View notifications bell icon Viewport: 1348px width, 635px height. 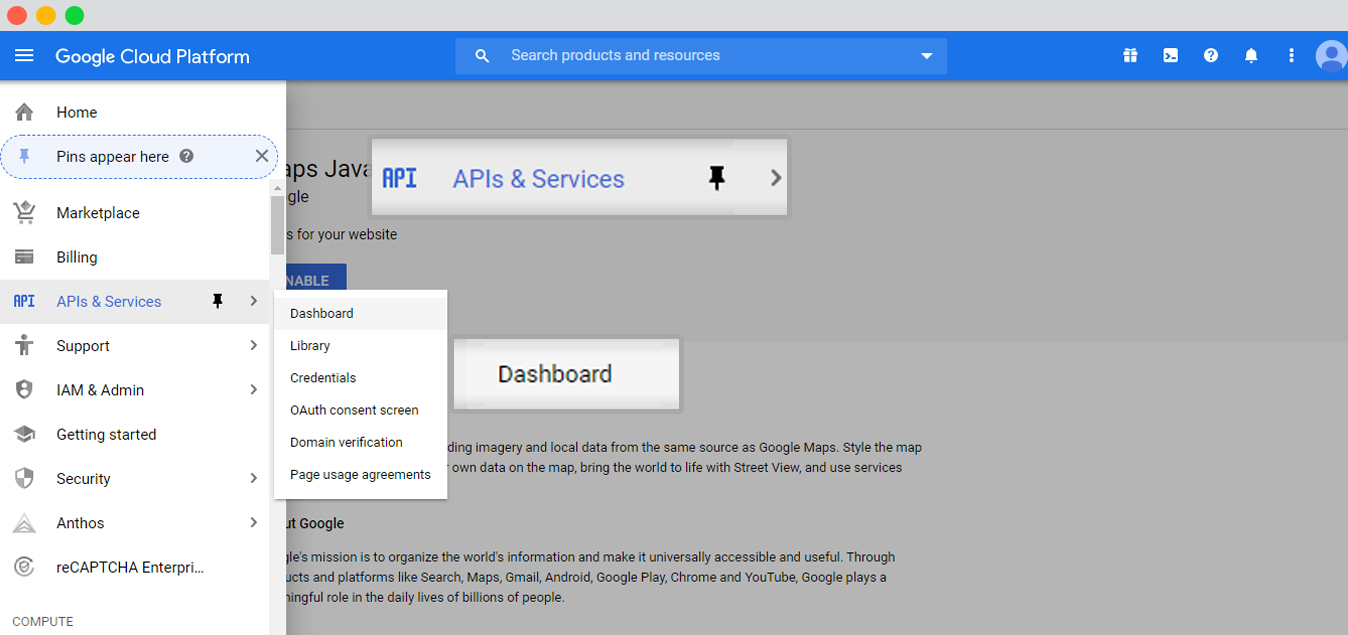pyautogui.click(x=1251, y=56)
